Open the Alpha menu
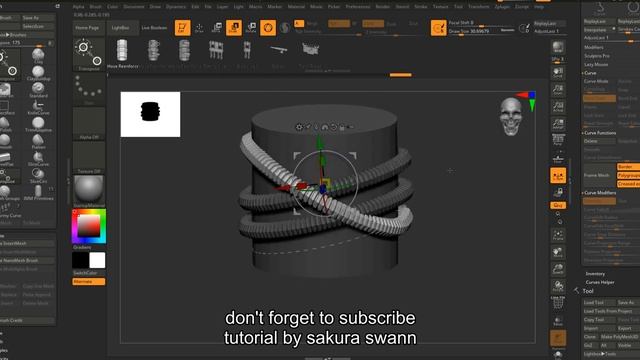 [x=78, y=7]
